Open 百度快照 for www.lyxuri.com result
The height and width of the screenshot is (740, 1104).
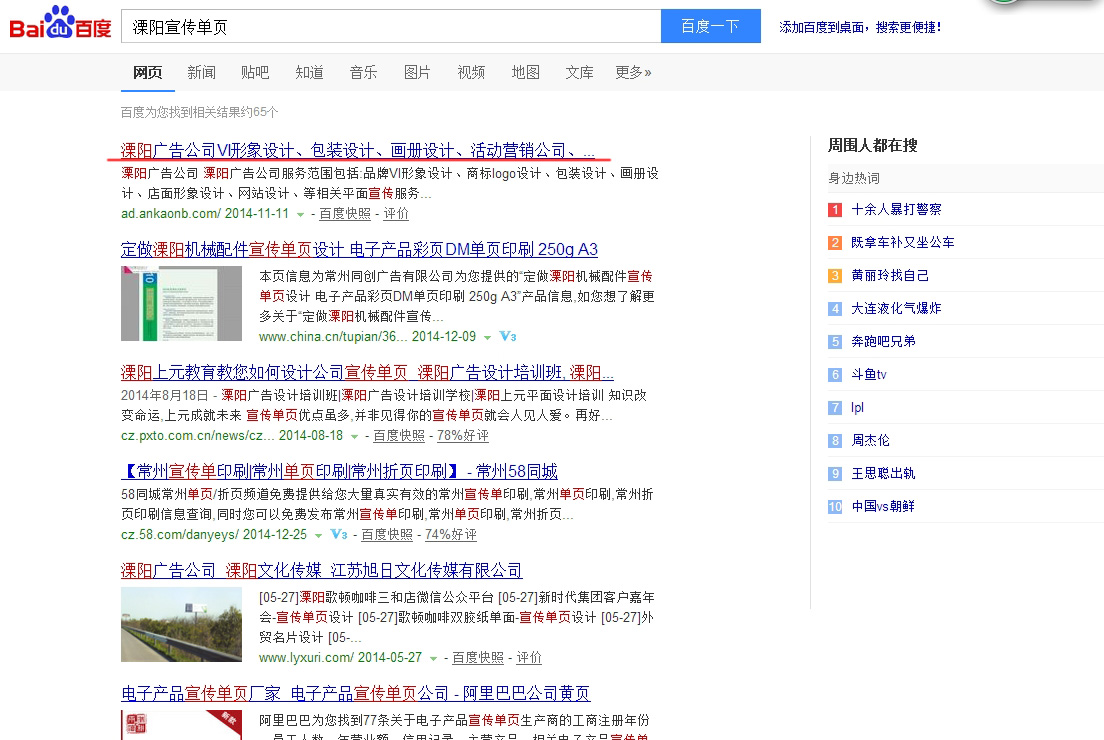(x=477, y=658)
